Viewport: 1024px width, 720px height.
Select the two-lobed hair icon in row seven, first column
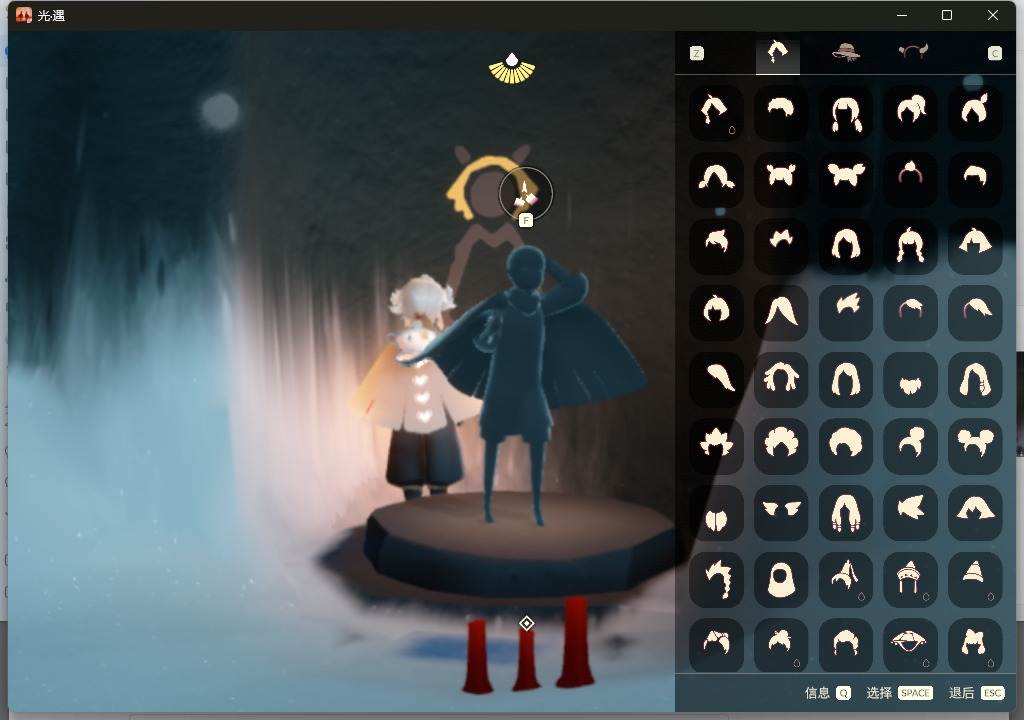point(716,513)
